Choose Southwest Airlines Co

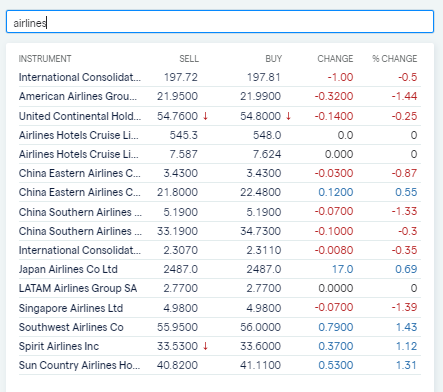pos(220,327)
